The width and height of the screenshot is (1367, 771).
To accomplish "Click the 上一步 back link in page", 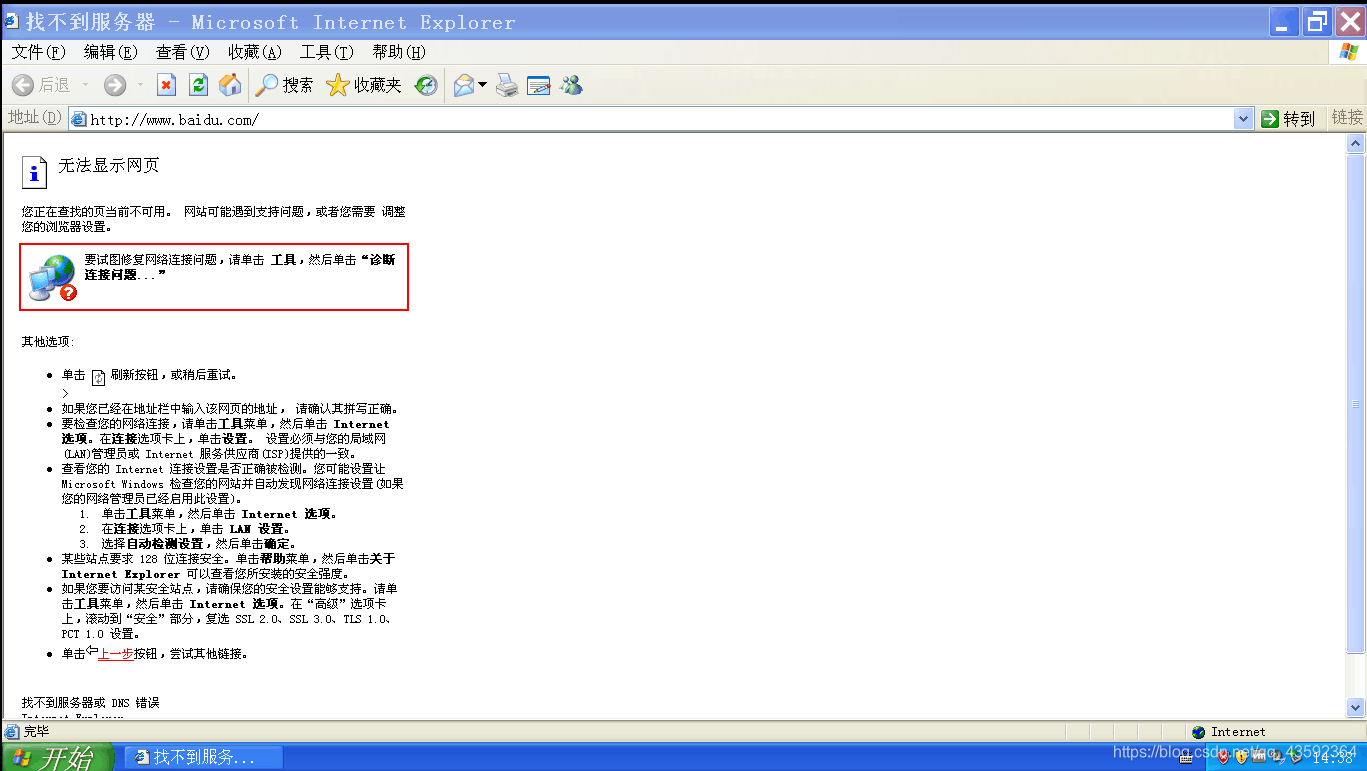I will pyautogui.click(x=115, y=653).
